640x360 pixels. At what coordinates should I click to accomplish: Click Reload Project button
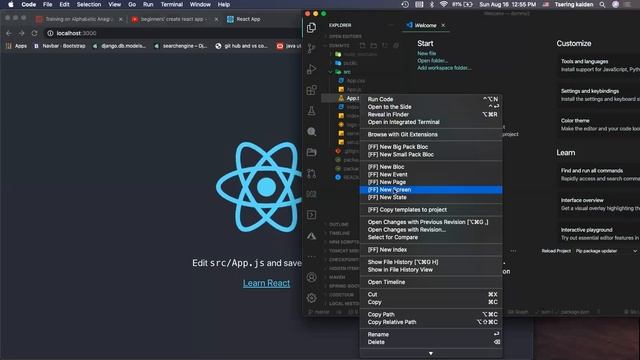pyautogui.click(x=556, y=251)
